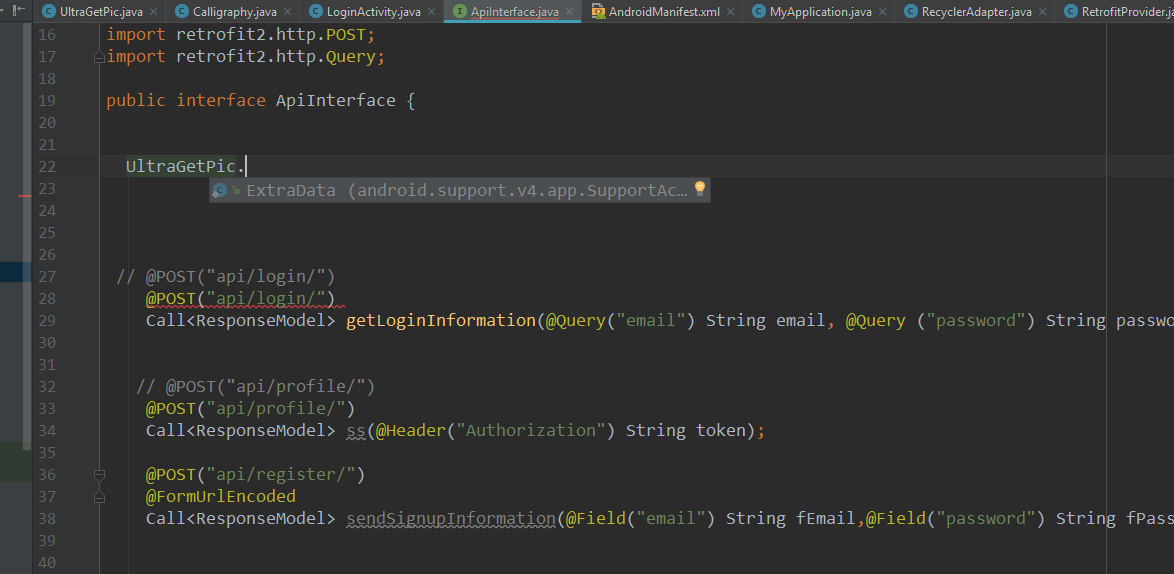Click the getLoginInformation method name
This screenshot has width=1174, height=574.
[440, 321]
